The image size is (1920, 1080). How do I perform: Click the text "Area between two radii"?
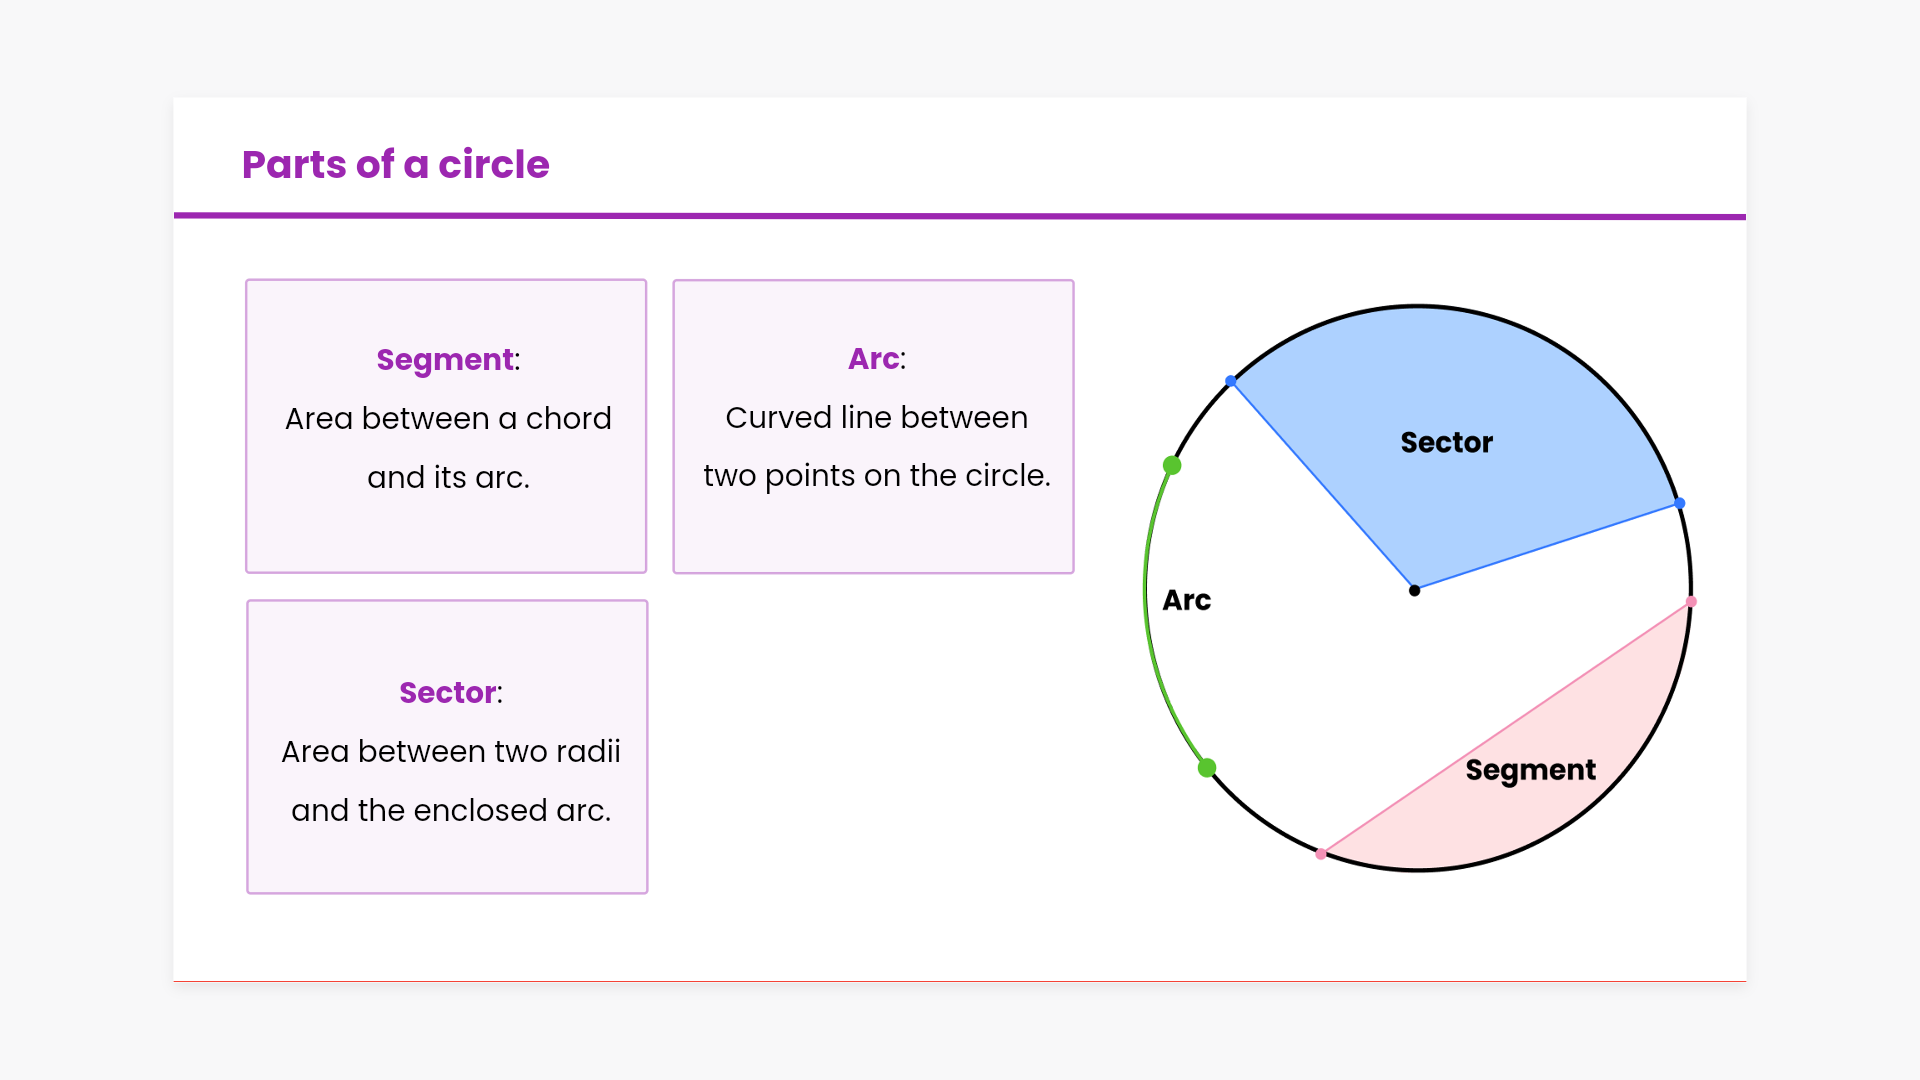450,751
